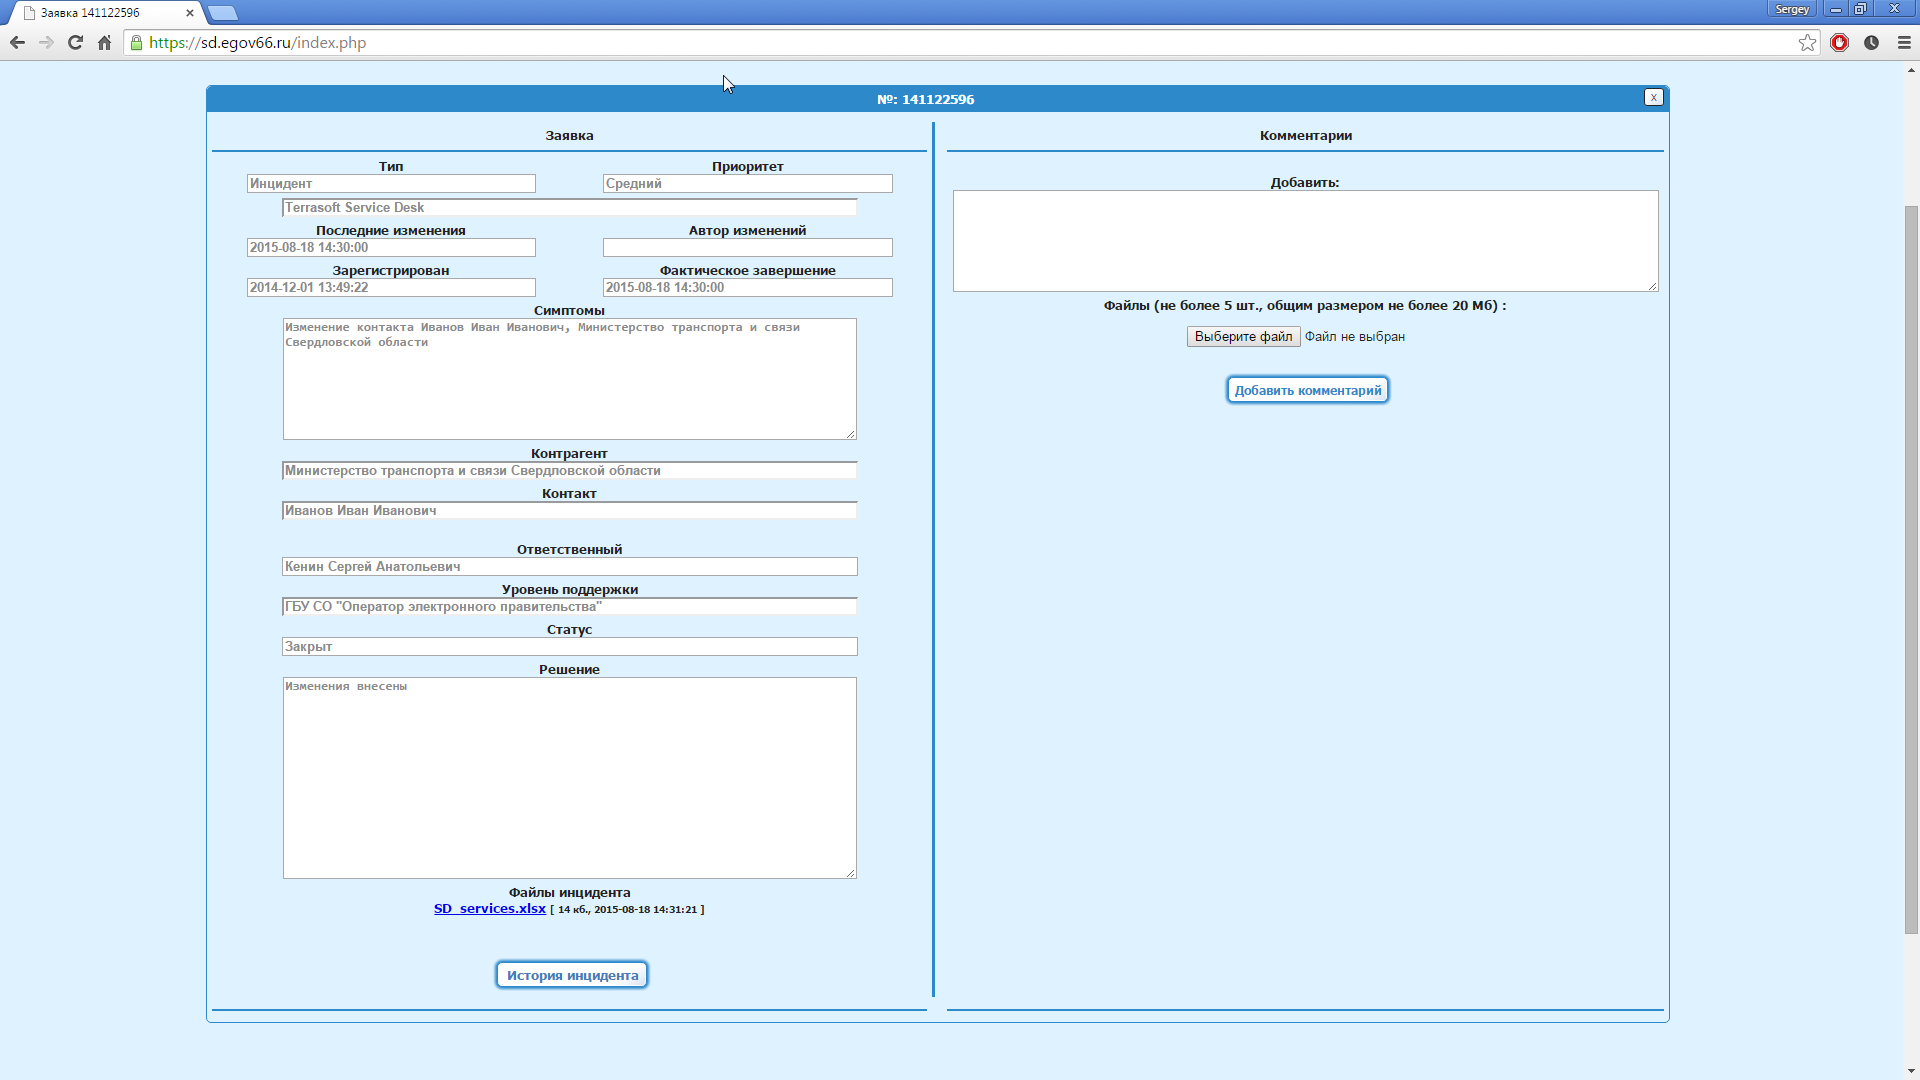Click the page vertical scrollbar thumb
1920x1080 pixels.
tap(1911, 570)
